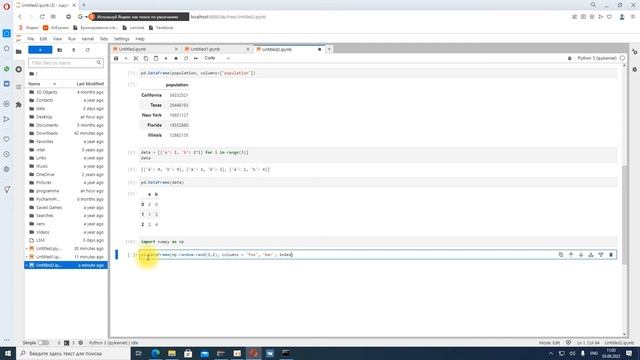Open the View menu
The height and width of the screenshot is (360, 640).
(58, 39)
